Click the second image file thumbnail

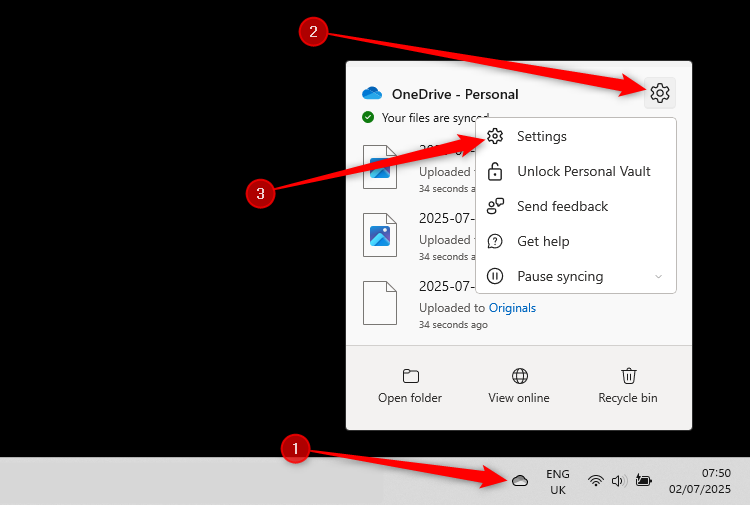380,234
